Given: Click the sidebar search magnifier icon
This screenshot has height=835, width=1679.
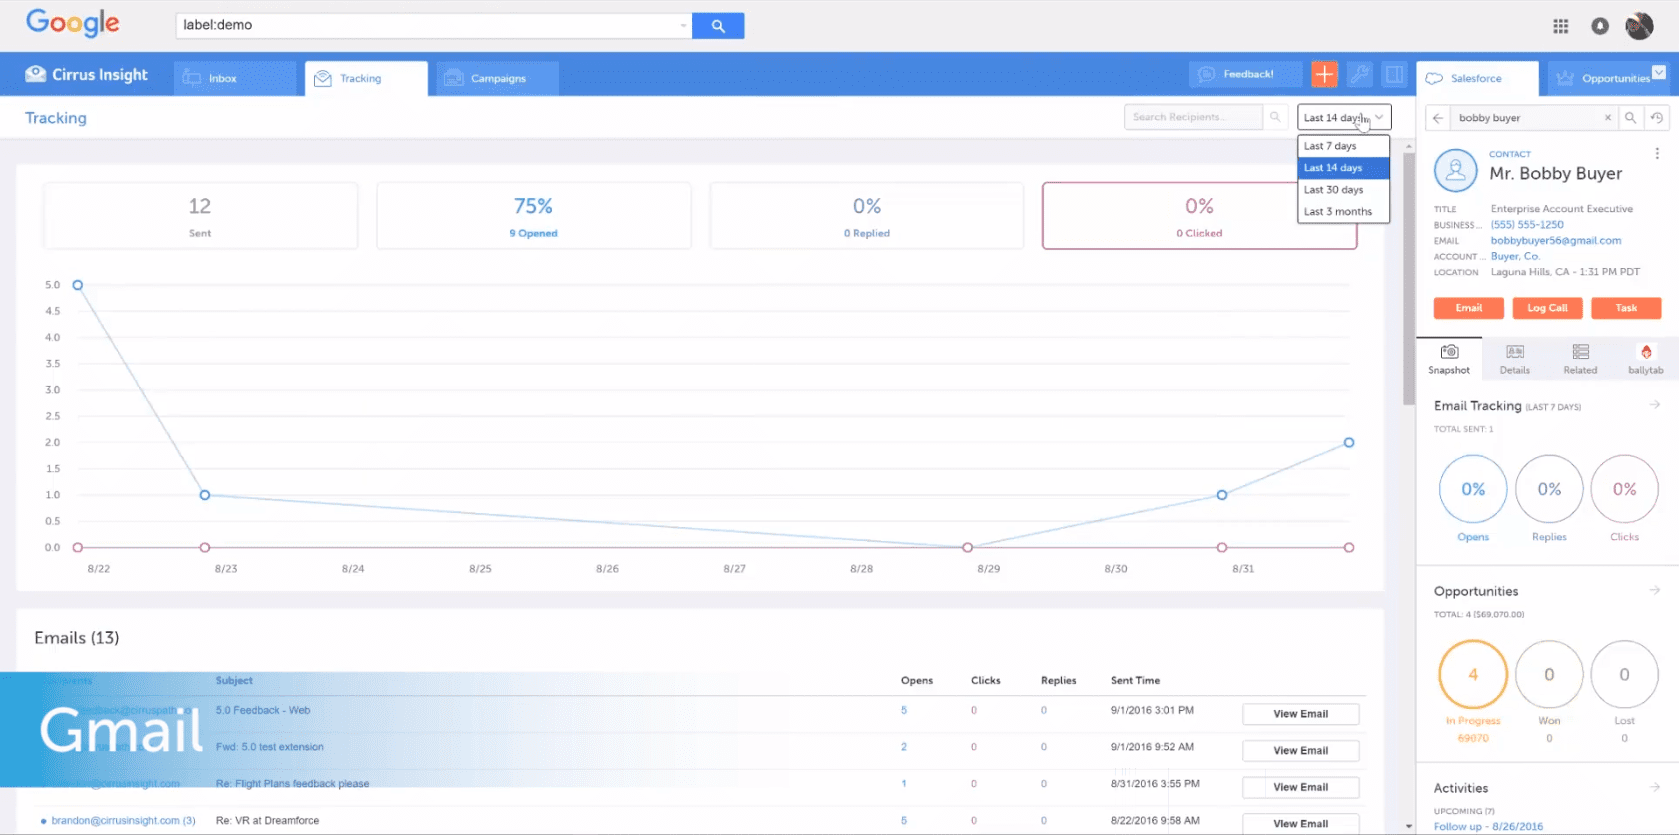Looking at the screenshot, I should click(x=1630, y=118).
